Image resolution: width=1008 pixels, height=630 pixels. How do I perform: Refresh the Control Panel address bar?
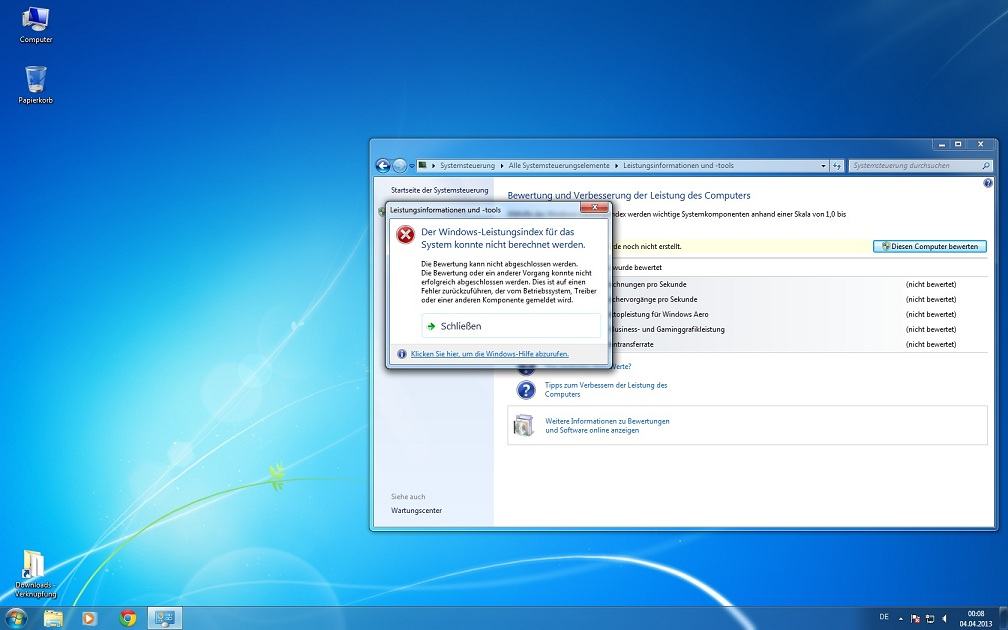pos(836,166)
